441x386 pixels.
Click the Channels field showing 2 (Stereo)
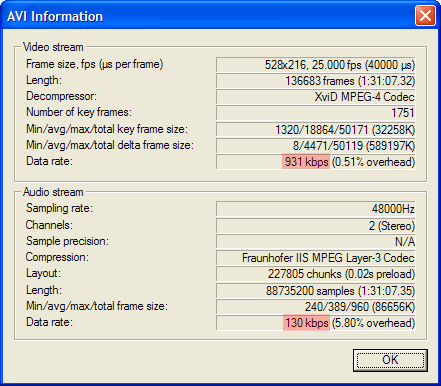click(315, 226)
